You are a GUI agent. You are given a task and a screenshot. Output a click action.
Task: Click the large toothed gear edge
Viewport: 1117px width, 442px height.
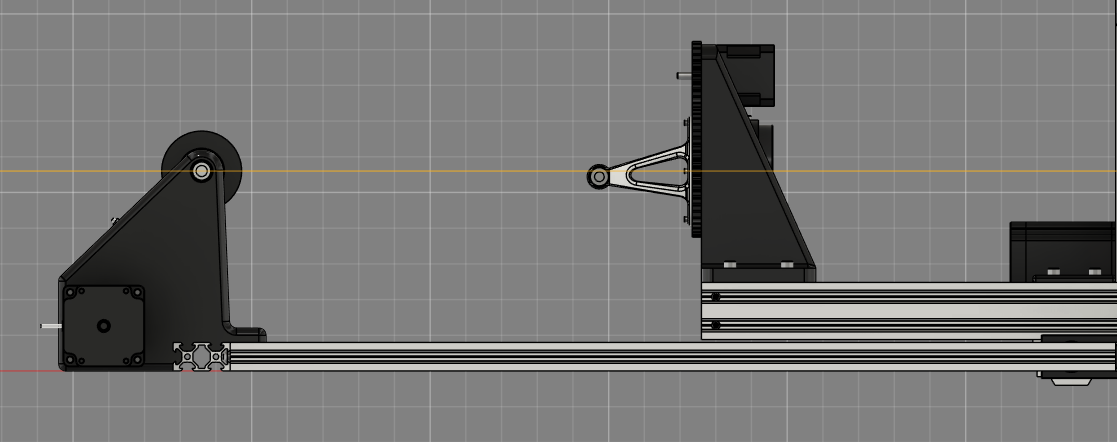696,140
